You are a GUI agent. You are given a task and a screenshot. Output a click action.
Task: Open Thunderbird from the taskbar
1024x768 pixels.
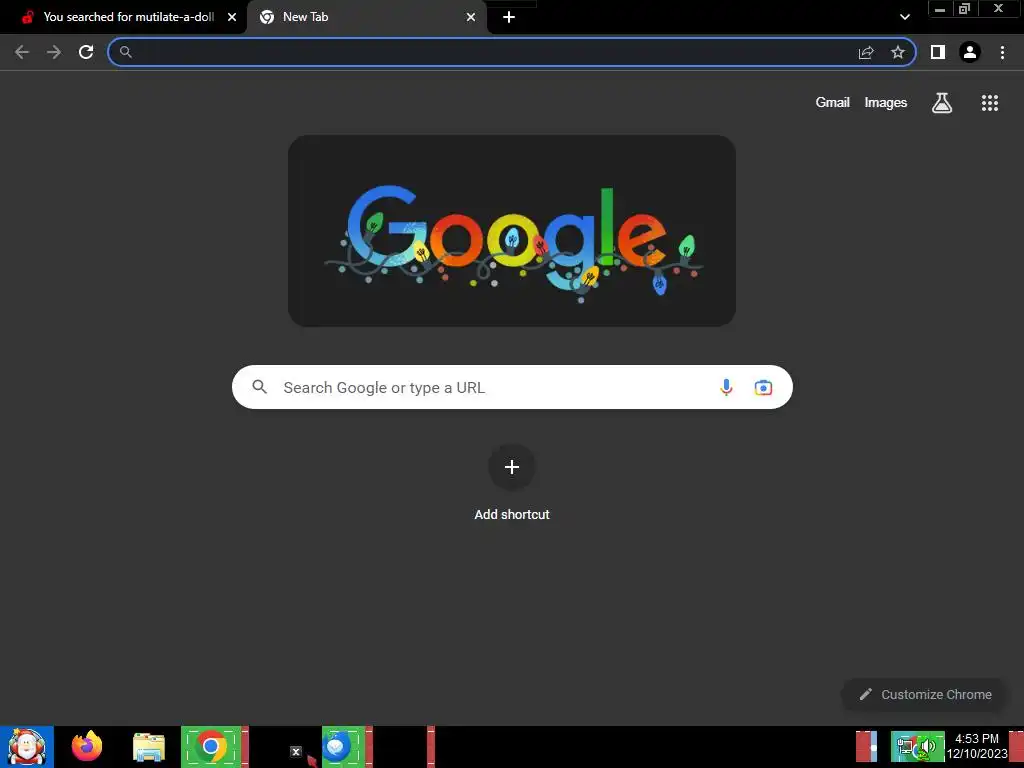coord(337,746)
